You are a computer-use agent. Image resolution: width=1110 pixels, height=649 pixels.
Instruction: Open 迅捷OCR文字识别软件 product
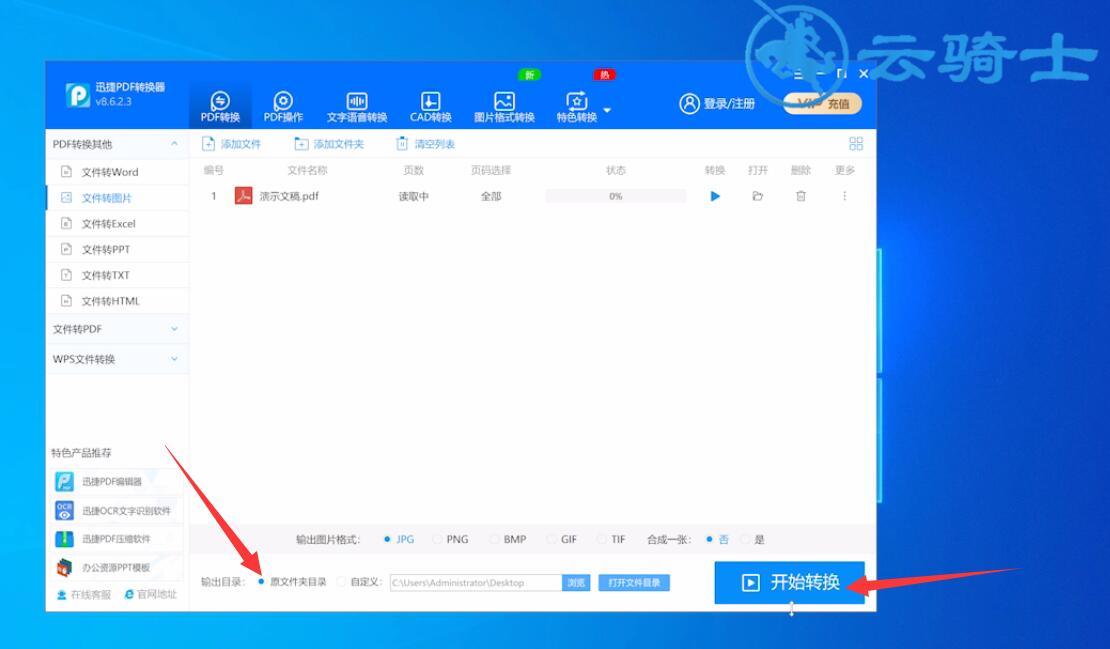117,510
